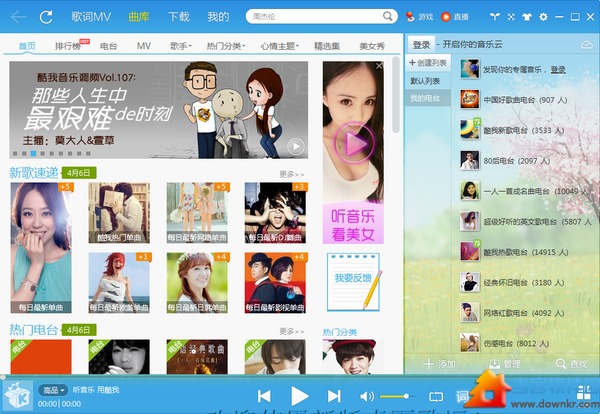Image resolution: width=600 pixels, height=414 pixels.
Task: Open the 电台 sub-tab
Action: pyautogui.click(x=108, y=46)
